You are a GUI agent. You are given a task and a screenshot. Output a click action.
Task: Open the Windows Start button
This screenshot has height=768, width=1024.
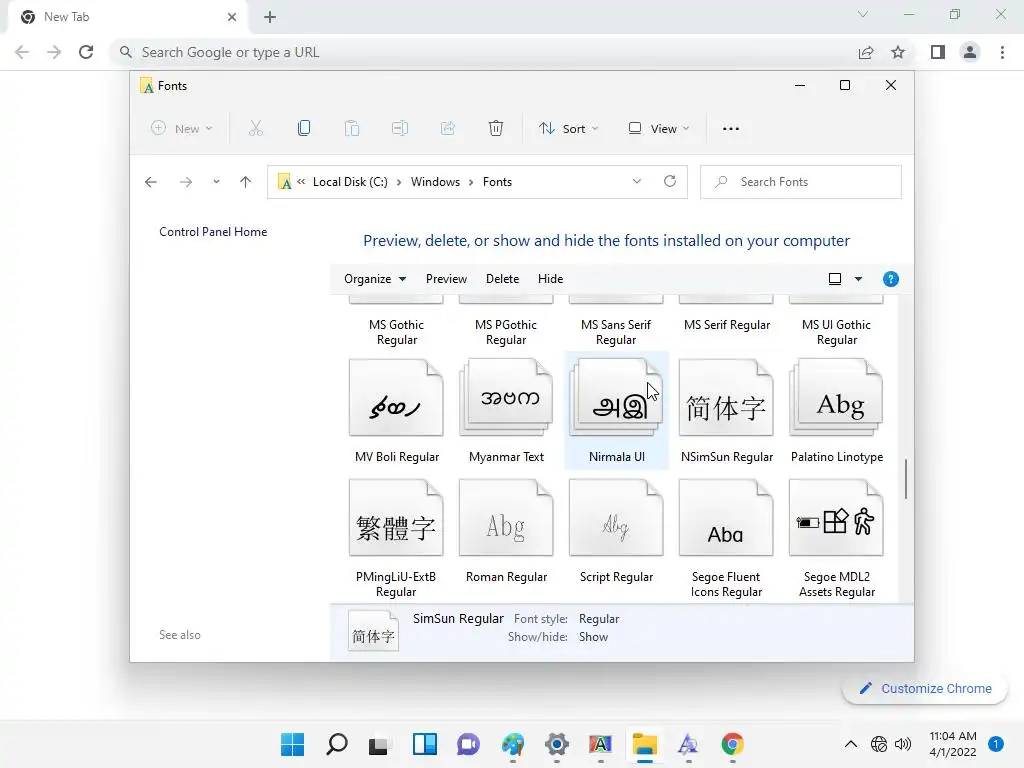coord(293,744)
